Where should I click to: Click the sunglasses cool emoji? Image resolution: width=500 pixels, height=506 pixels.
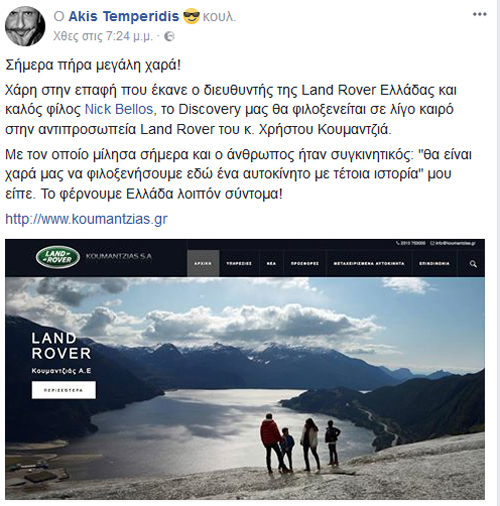191,17
